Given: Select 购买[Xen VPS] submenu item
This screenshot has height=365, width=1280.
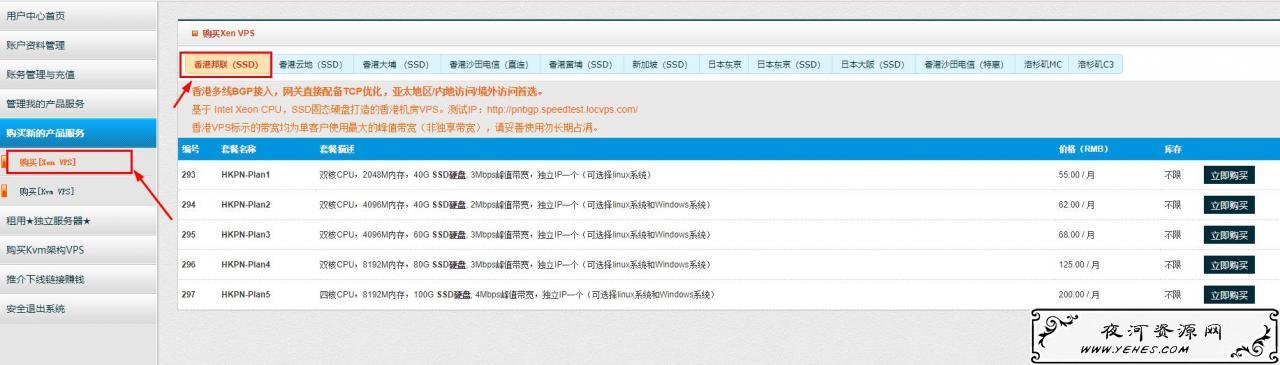Looking at the screenshot, I should [48, 161].
